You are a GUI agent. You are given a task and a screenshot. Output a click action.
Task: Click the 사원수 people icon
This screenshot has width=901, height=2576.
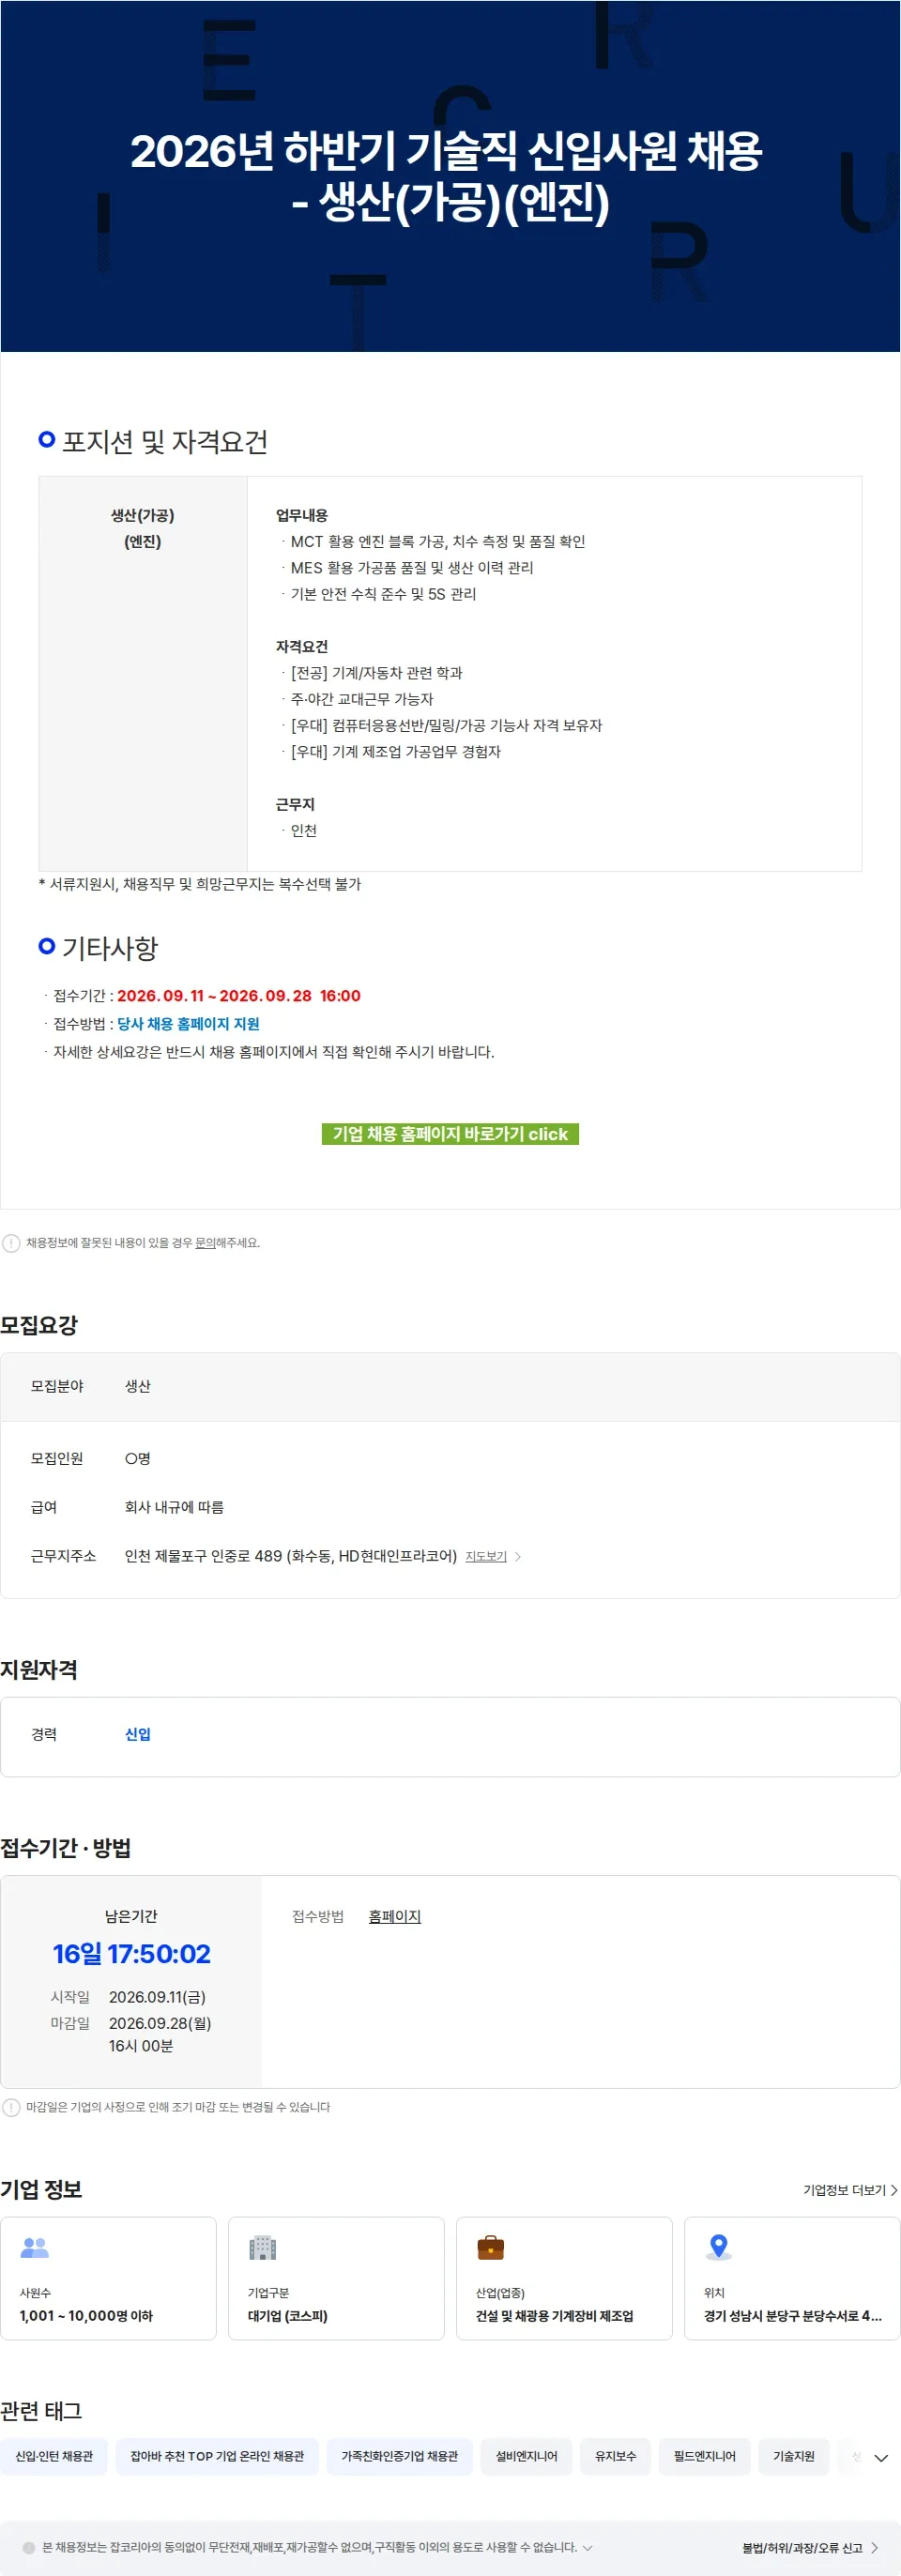coord(35,2247)
